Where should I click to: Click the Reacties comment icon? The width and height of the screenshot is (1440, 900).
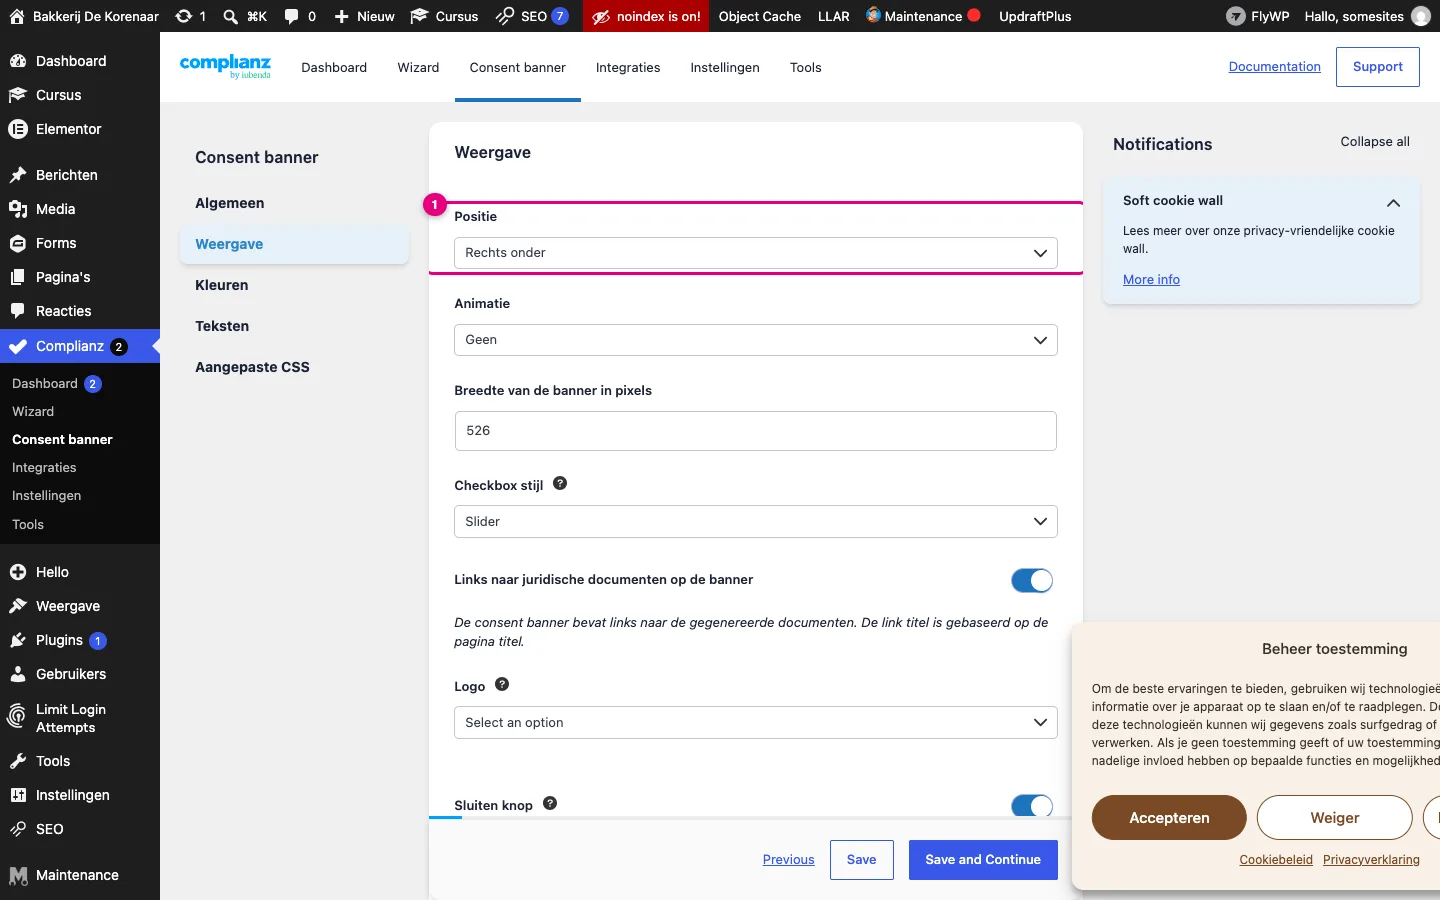point(17,311)
